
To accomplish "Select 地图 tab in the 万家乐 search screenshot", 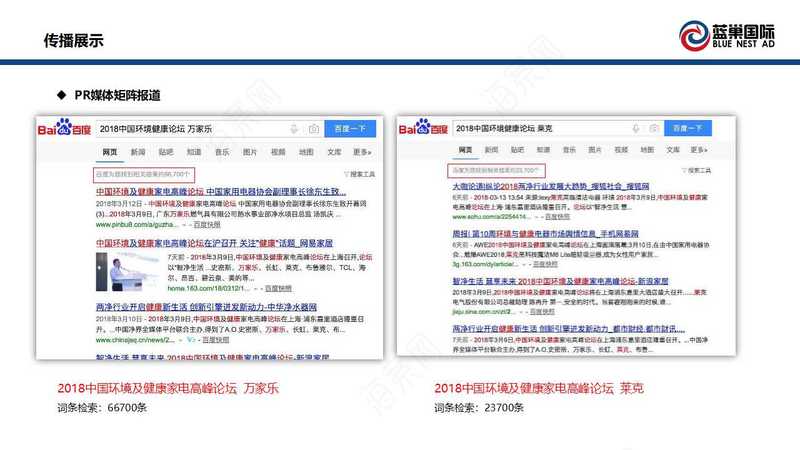I will pyautogui.click(x=306, y=152).
